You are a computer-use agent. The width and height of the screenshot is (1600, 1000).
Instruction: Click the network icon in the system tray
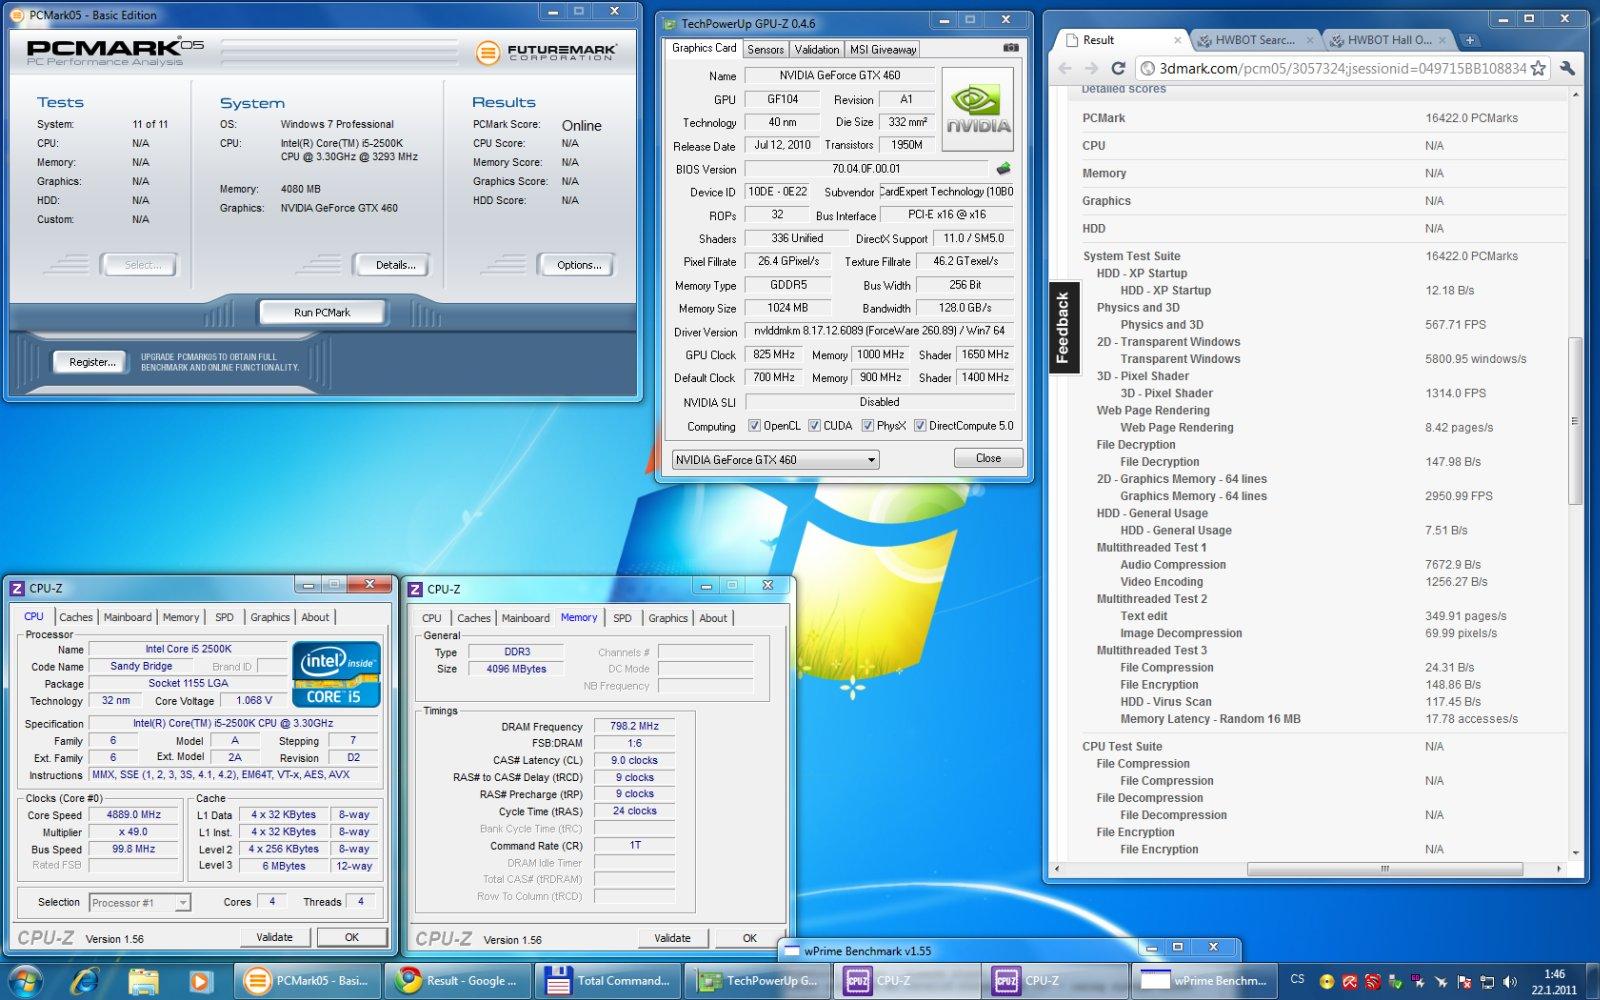point(1487,982)
